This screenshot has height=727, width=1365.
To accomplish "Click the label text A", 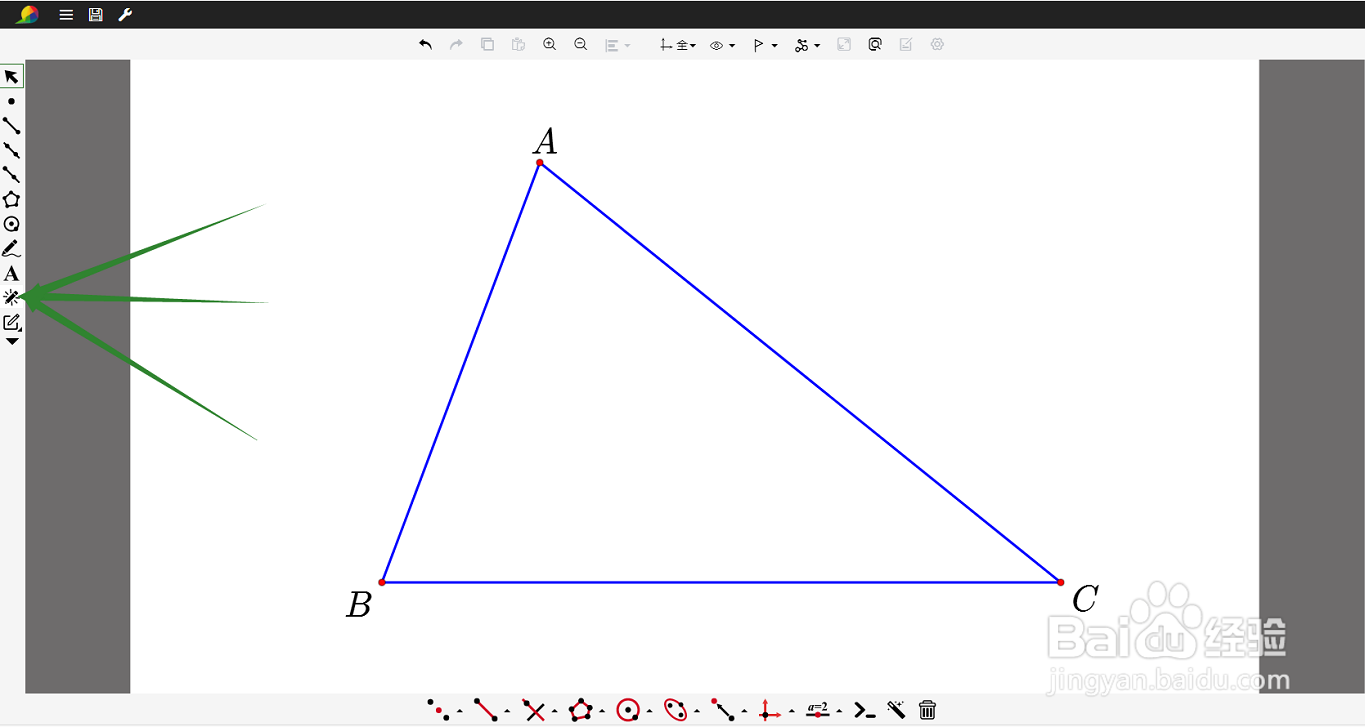I will coord(545,141).
